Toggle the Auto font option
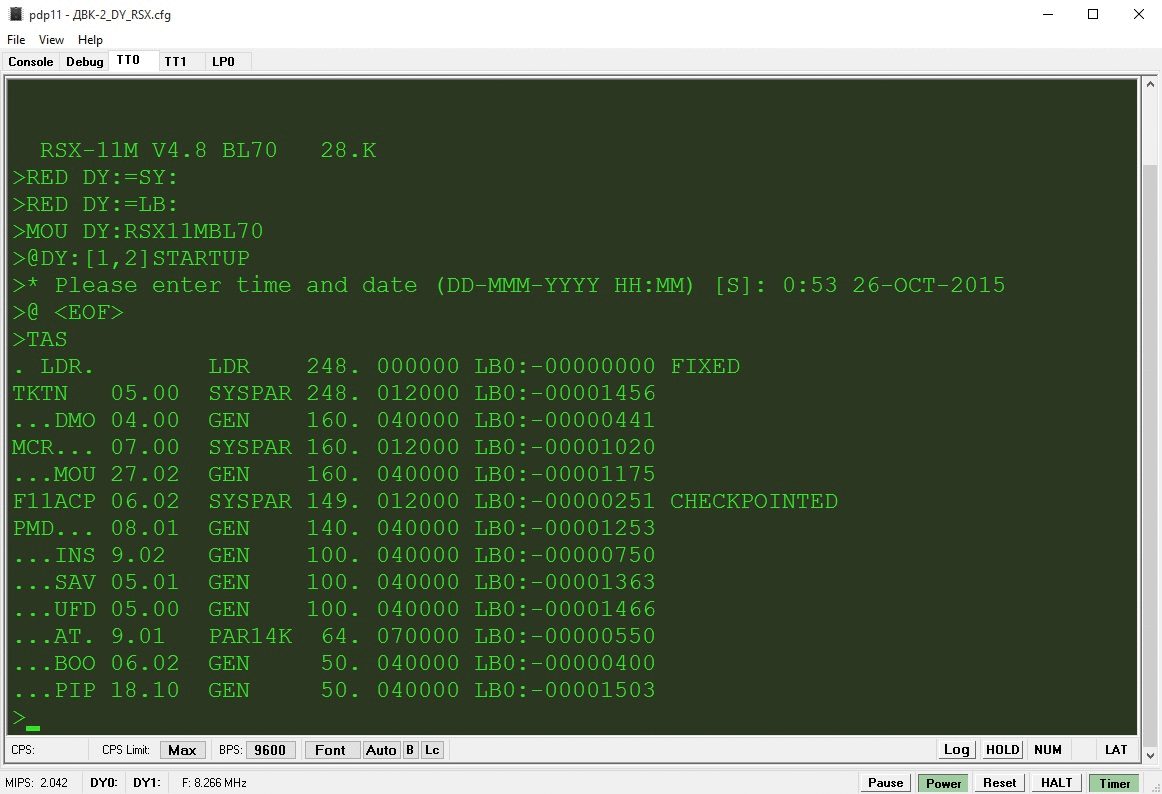 (x=381, y=750)
